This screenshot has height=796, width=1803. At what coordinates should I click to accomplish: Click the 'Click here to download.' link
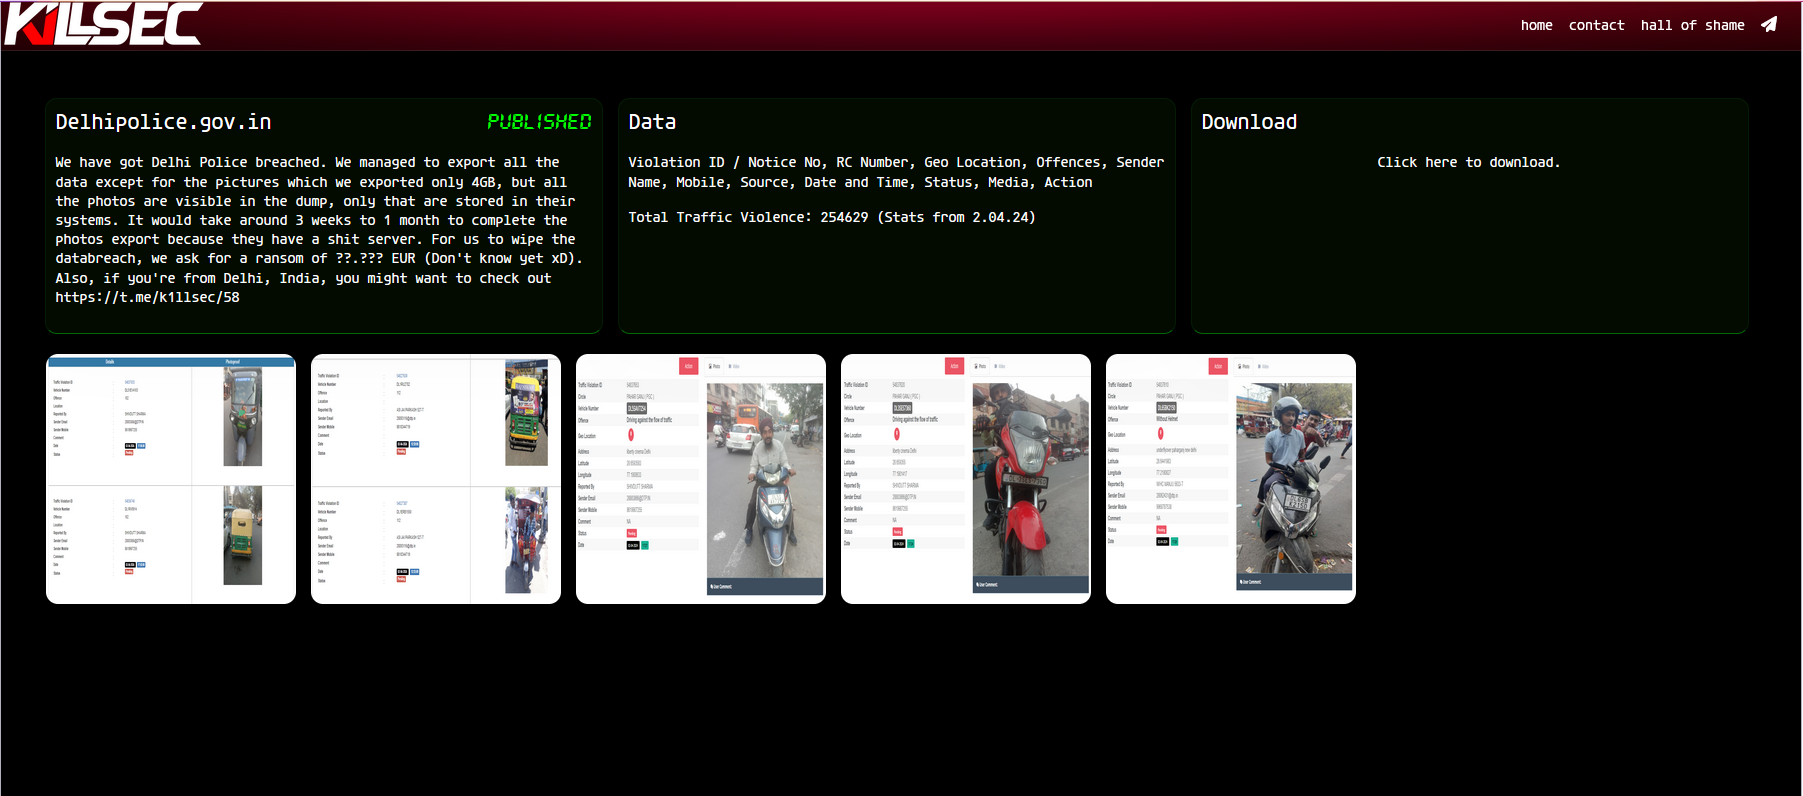coord(1468,162)
